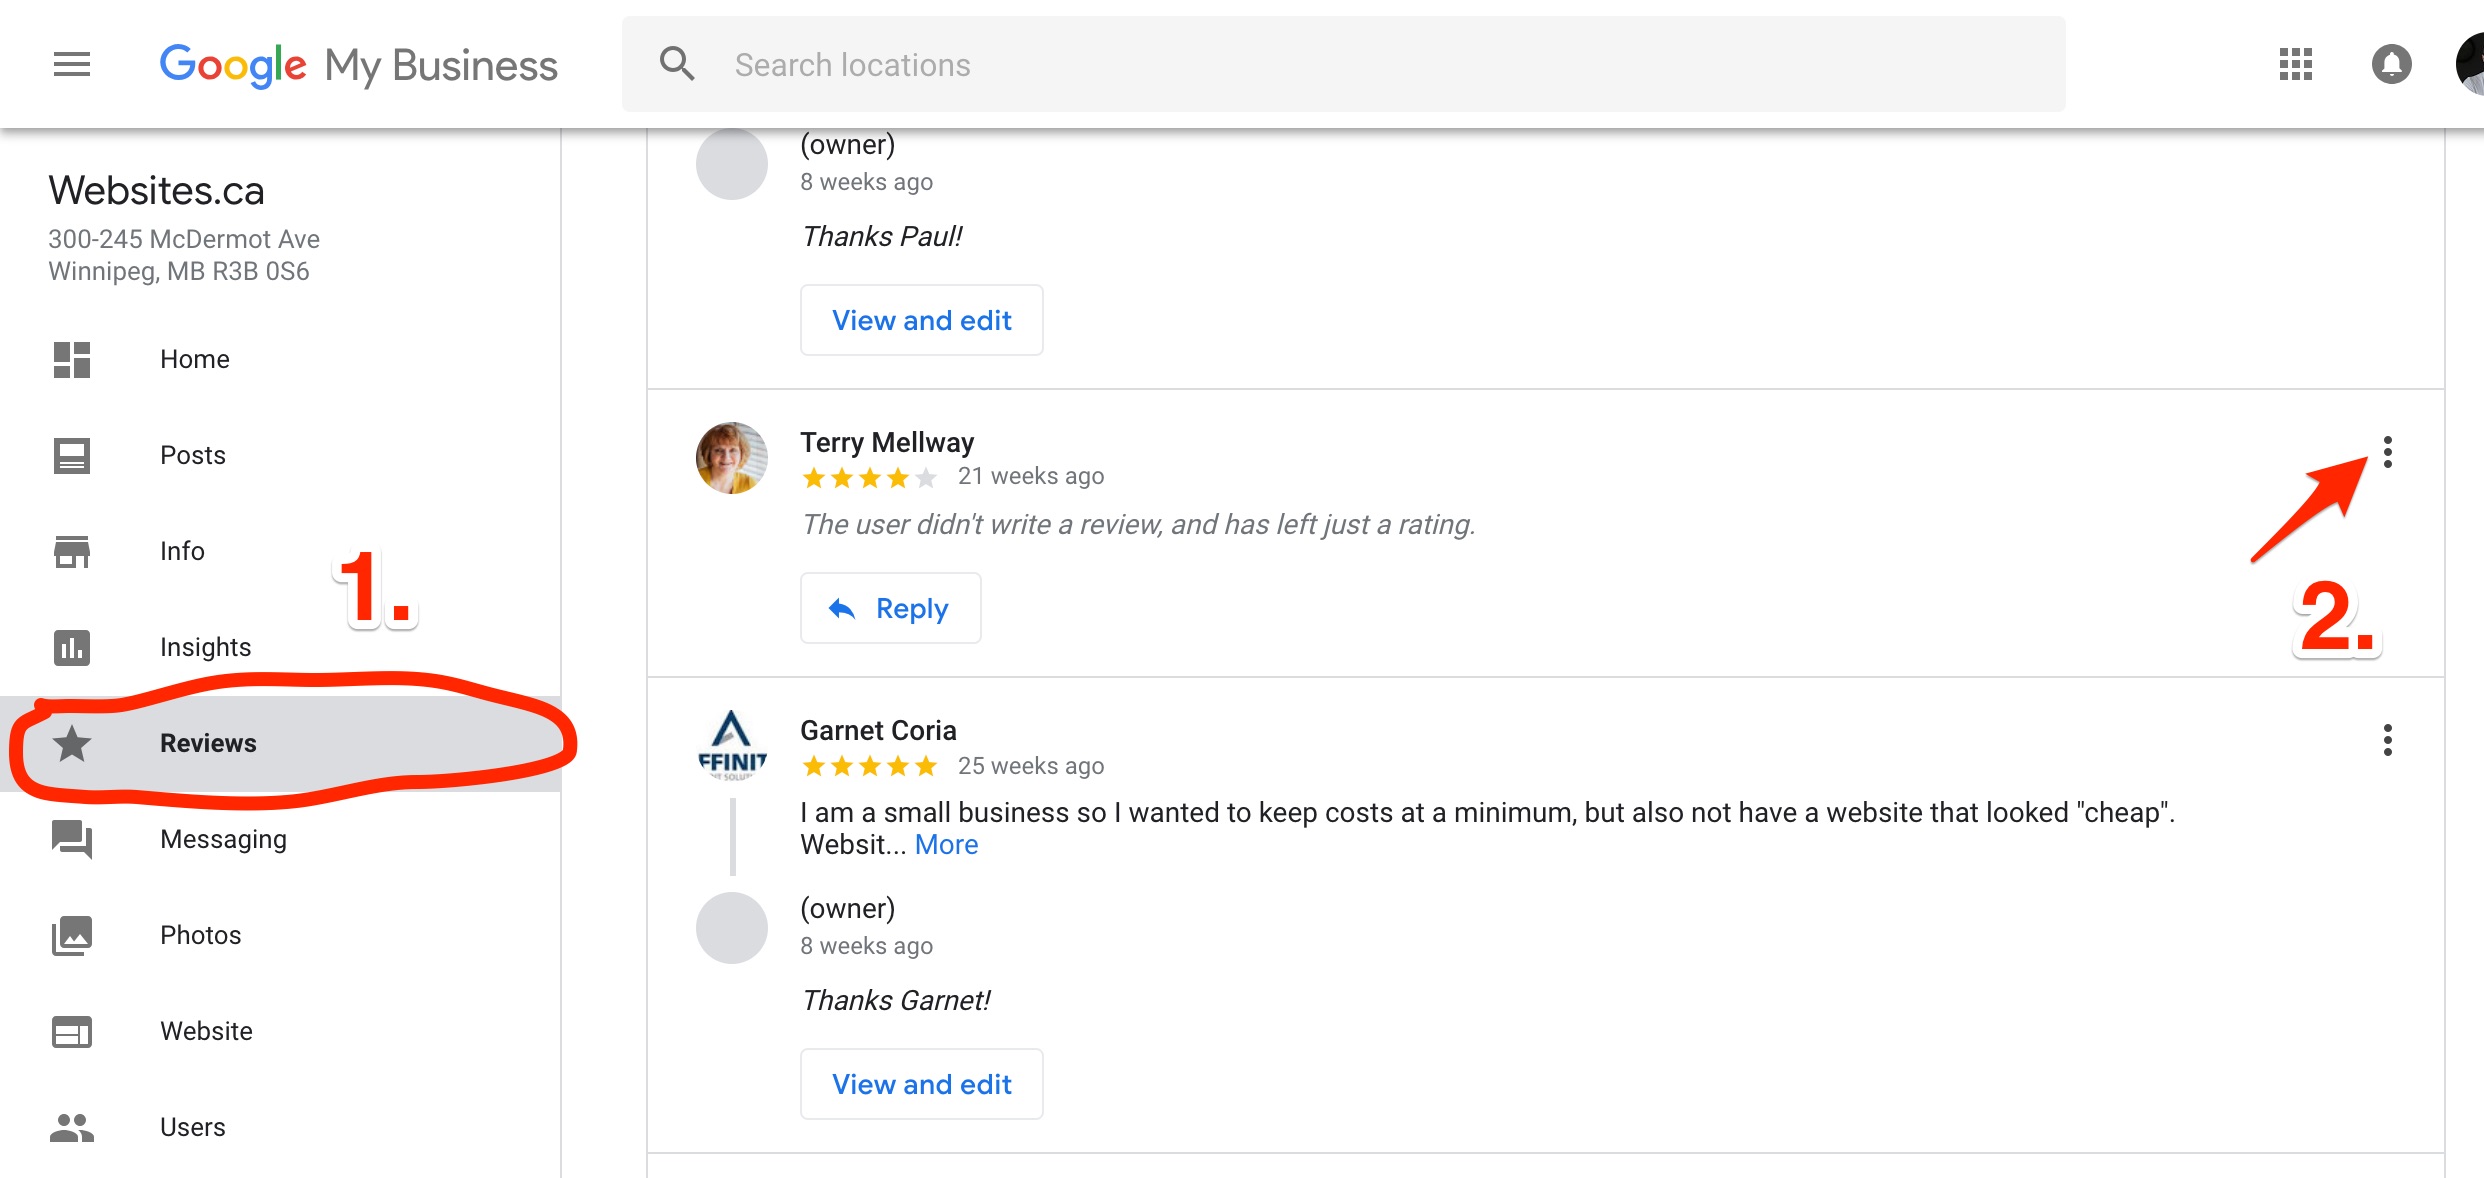This screenshot has height=1178, width=2484.
Task: Click the Terry Mellway reviewer name
Action: tap(887, 442)
